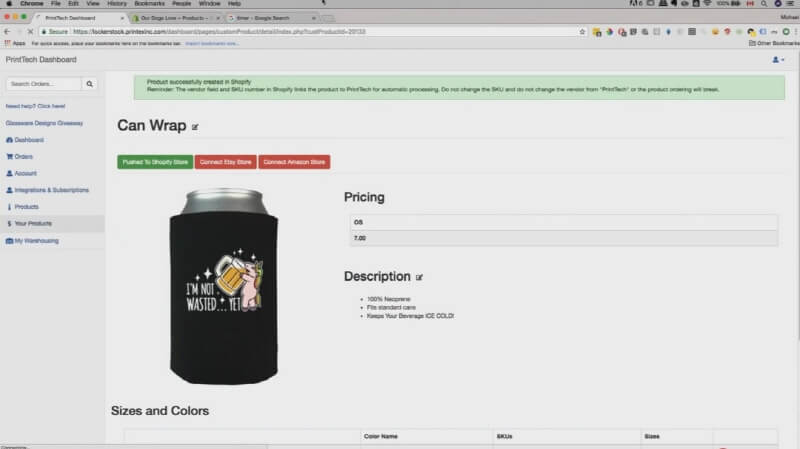800x449 pixels.
Task: Click Connect Amazon Store button
Action: [x=294, y=162]
